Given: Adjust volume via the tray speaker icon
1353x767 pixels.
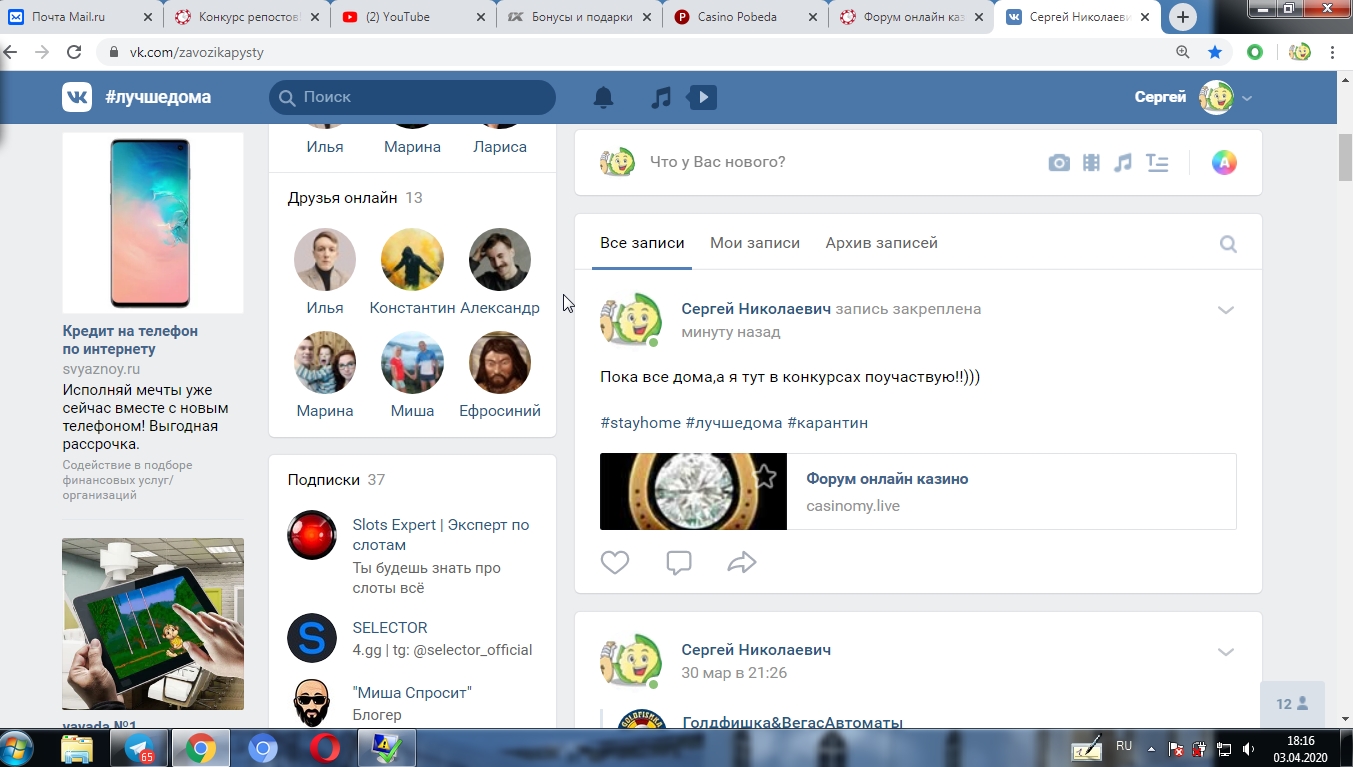Looking at the screenshot, I should coord(1248,749).
